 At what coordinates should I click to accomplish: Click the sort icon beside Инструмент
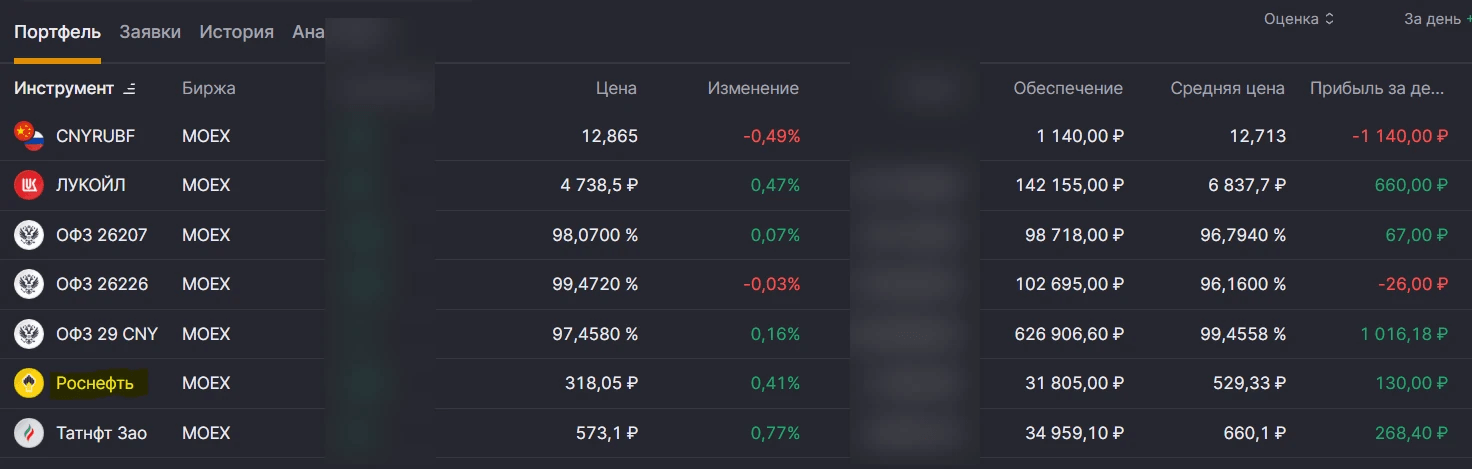point(129,89)
